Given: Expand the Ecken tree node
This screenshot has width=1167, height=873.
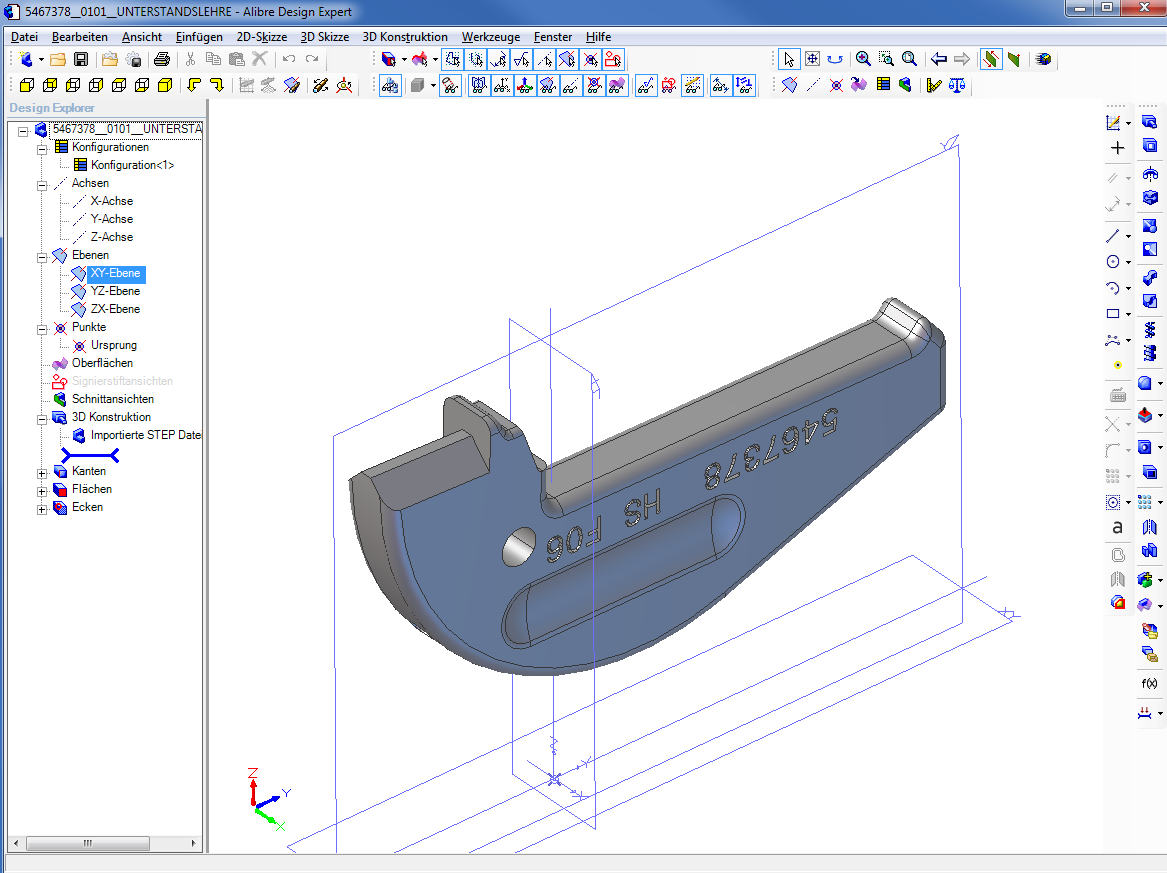Looking at the screenshot, I should point(42,509).
